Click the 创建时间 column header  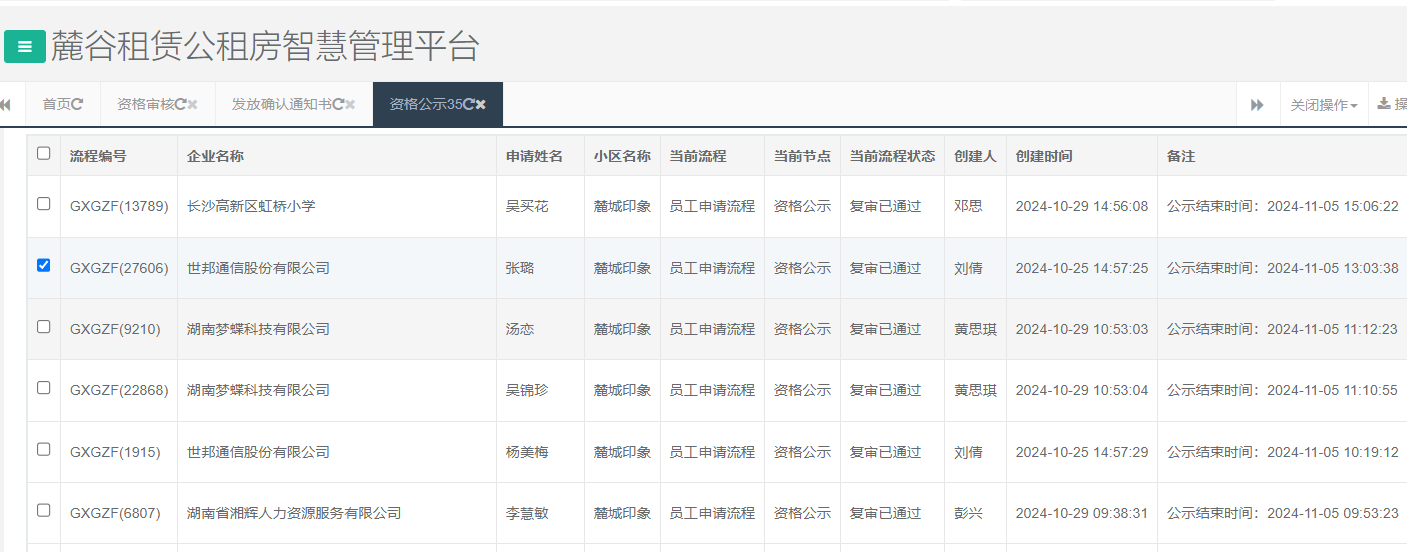(x=1043, y=156)
